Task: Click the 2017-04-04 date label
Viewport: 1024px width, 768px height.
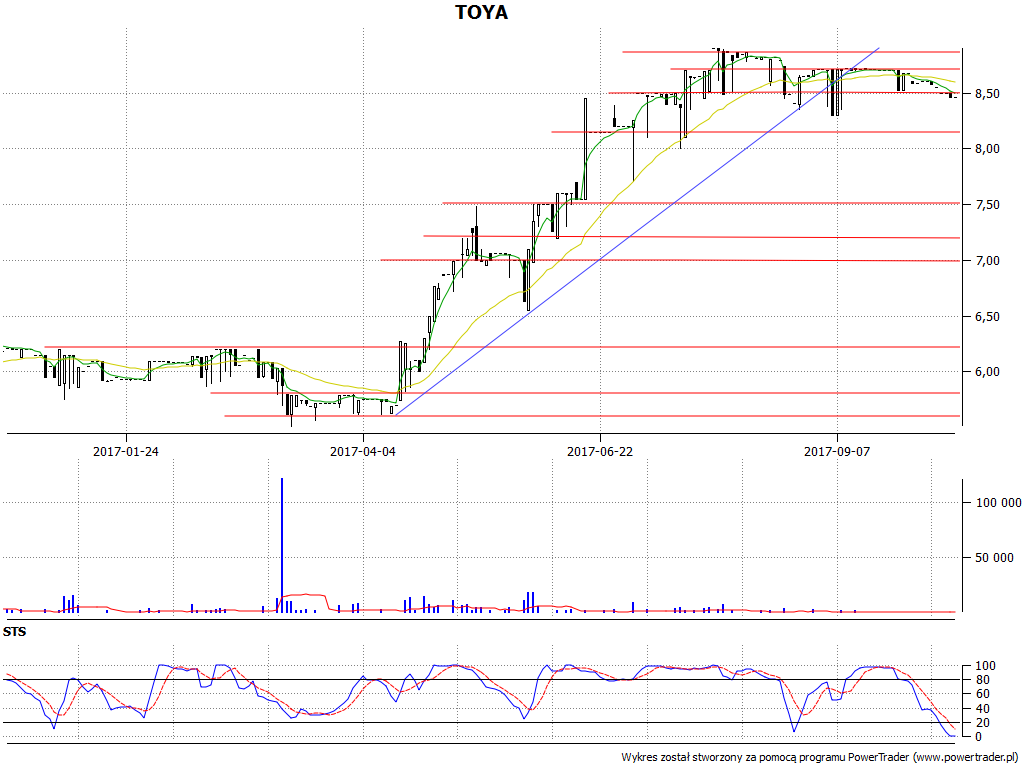Action: coord(363,451)
